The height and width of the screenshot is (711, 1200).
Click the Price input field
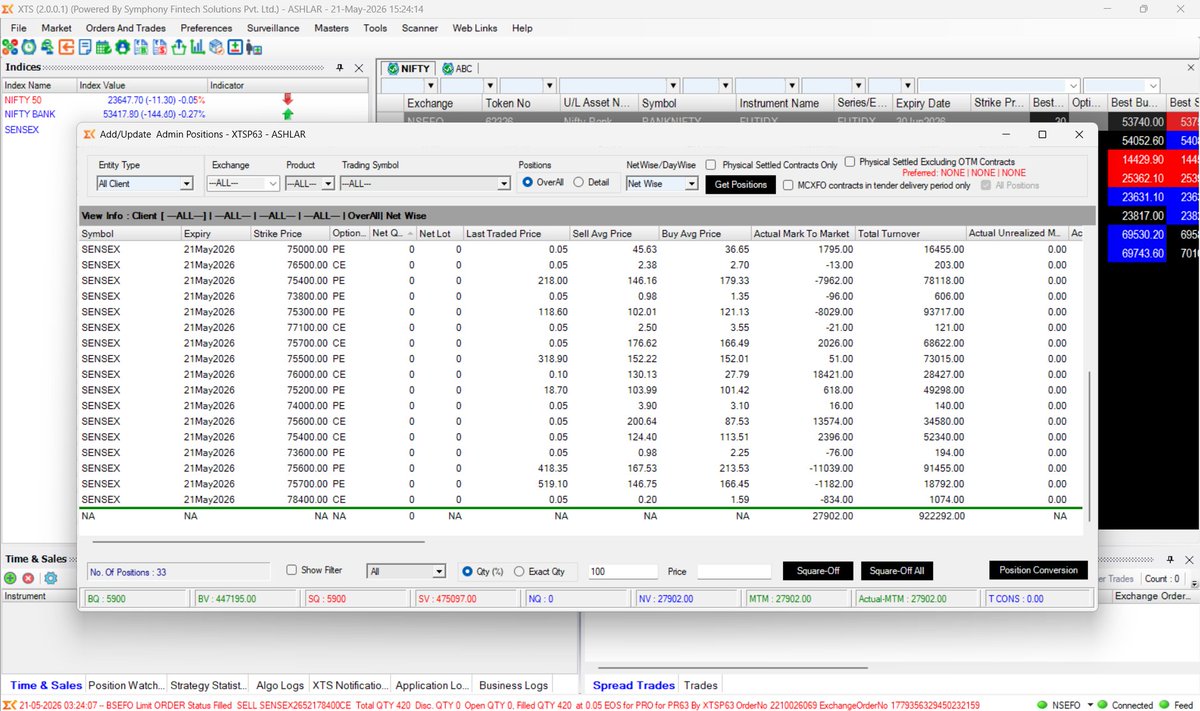[x=734, y=571]
